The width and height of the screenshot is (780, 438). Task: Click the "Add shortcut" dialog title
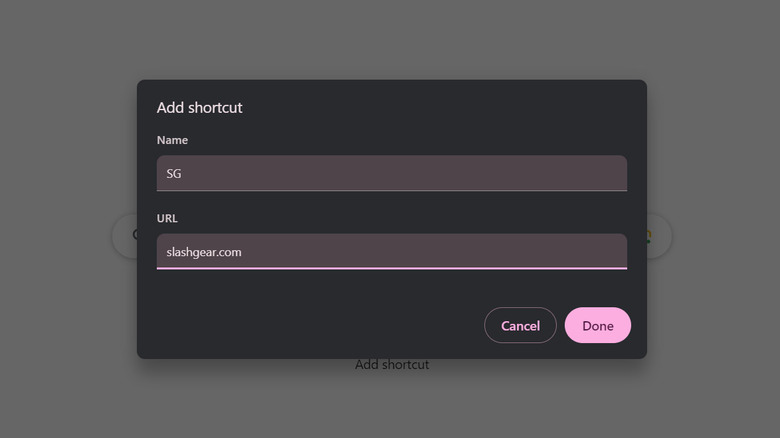[x=200, y=107]
